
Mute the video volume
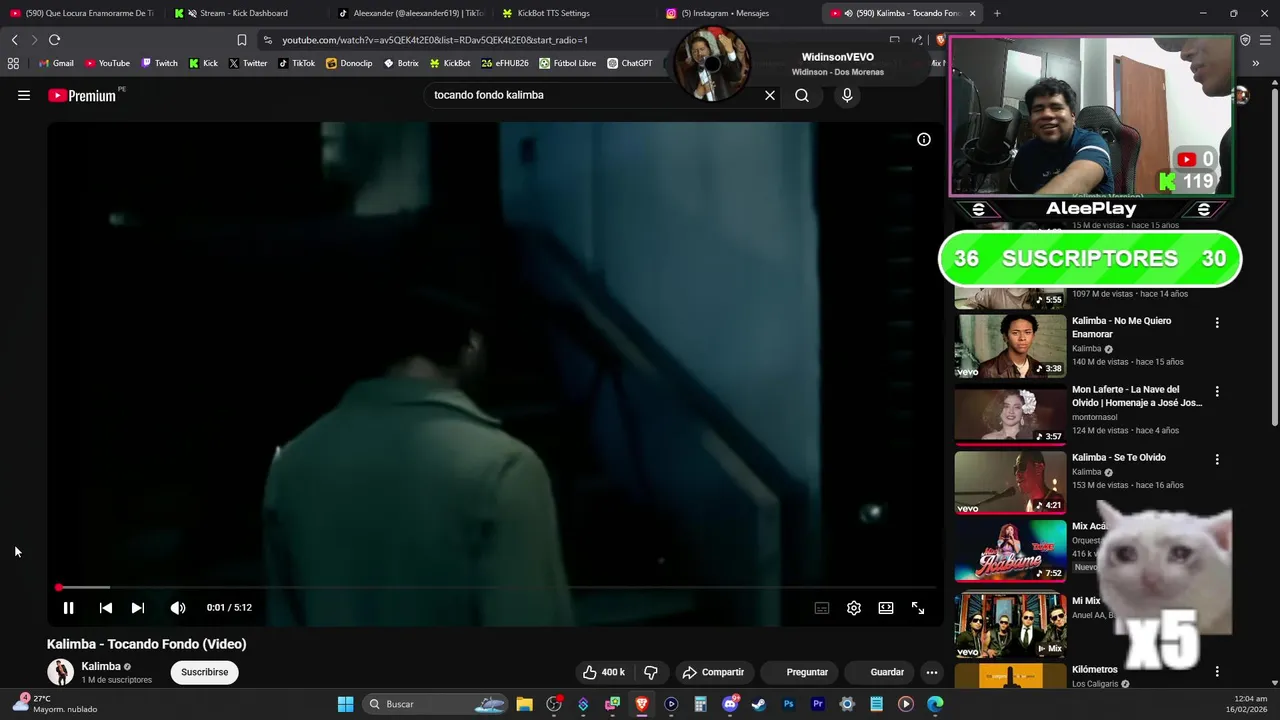click(x=178, y=607)
